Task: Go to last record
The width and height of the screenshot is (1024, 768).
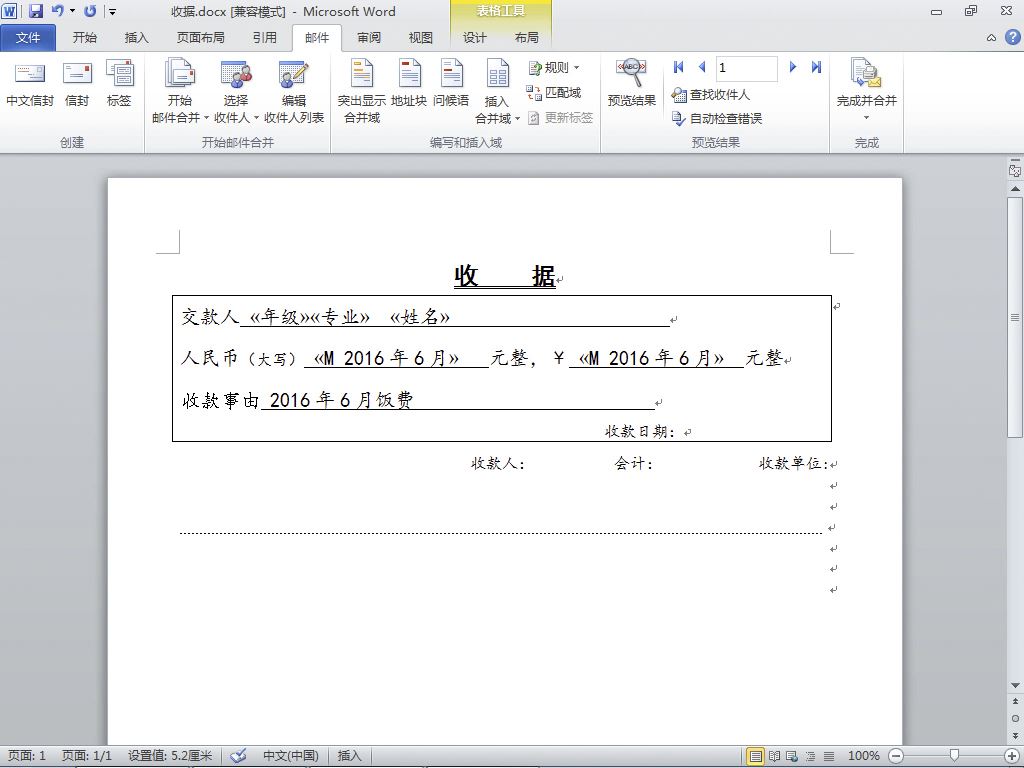Action: 816,67
